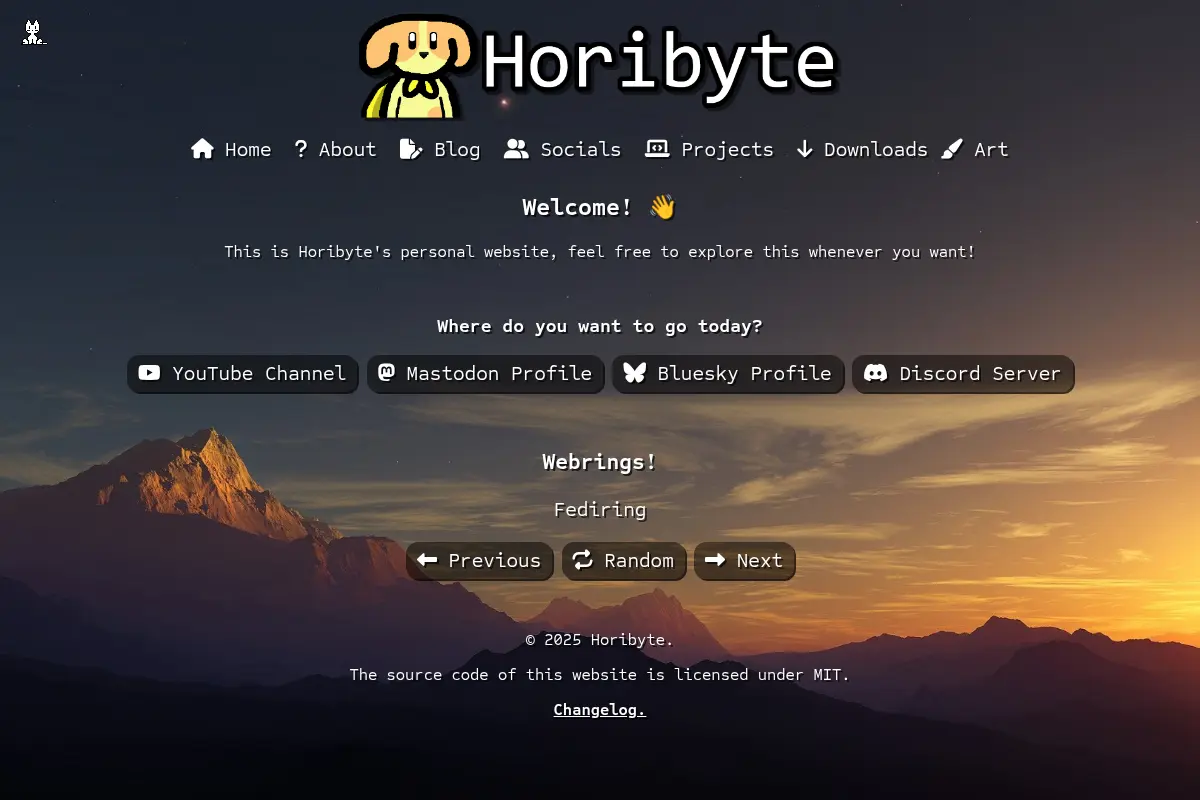Click the right arrow icon on Next

715,560
